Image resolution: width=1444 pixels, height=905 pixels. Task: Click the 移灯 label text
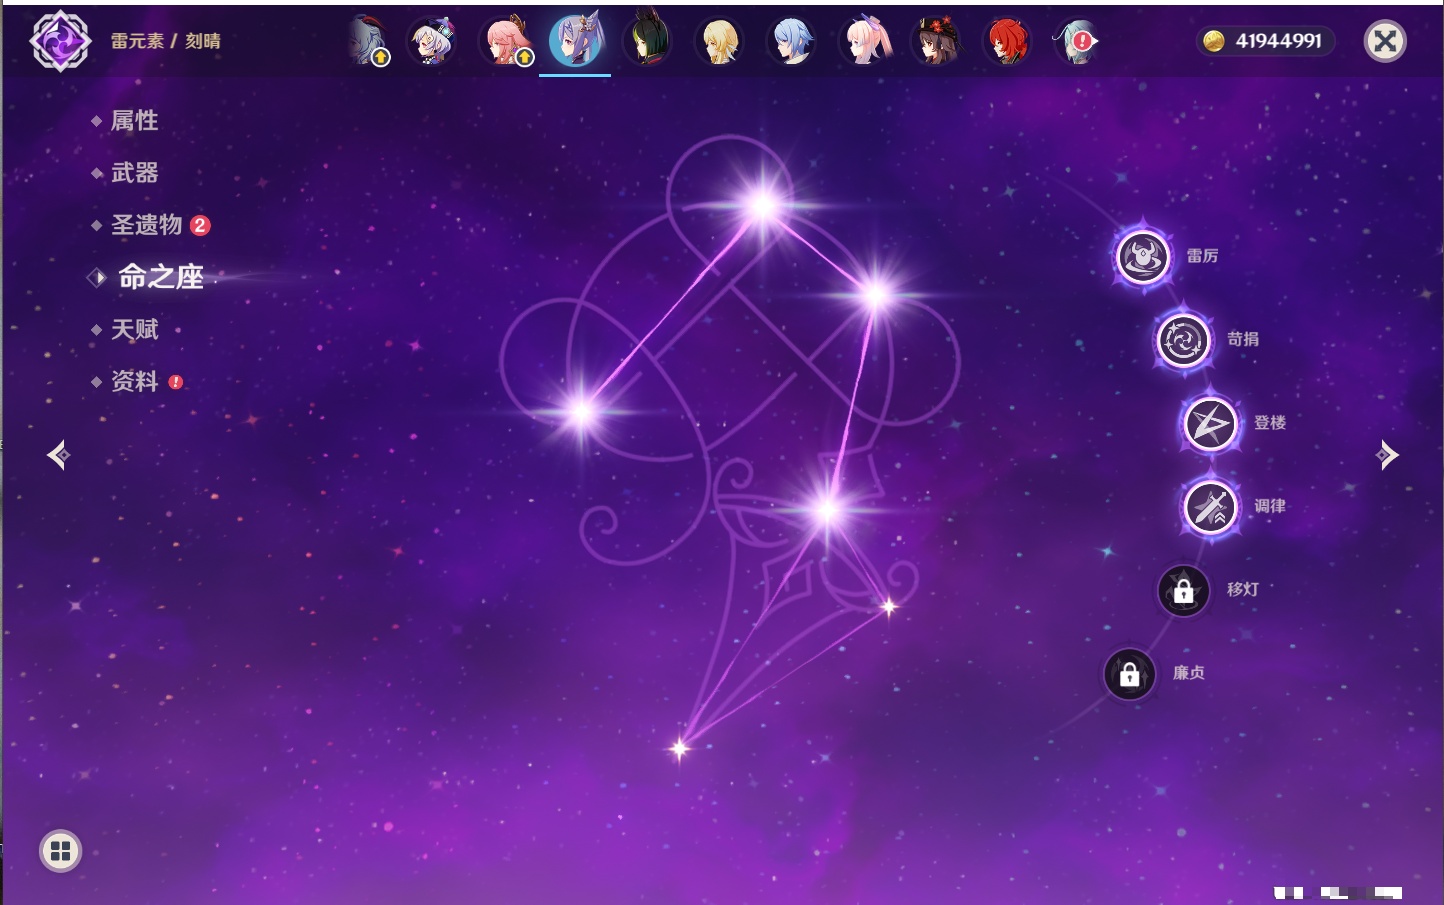pyautogui.click(x=1243, y=589)
